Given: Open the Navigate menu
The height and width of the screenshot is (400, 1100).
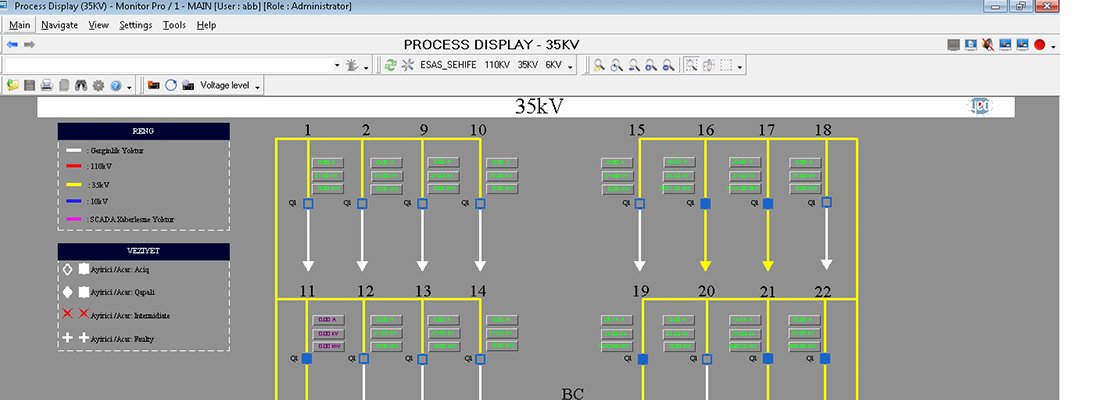Looking at the screenshot, I should click(x=60, y=25).
